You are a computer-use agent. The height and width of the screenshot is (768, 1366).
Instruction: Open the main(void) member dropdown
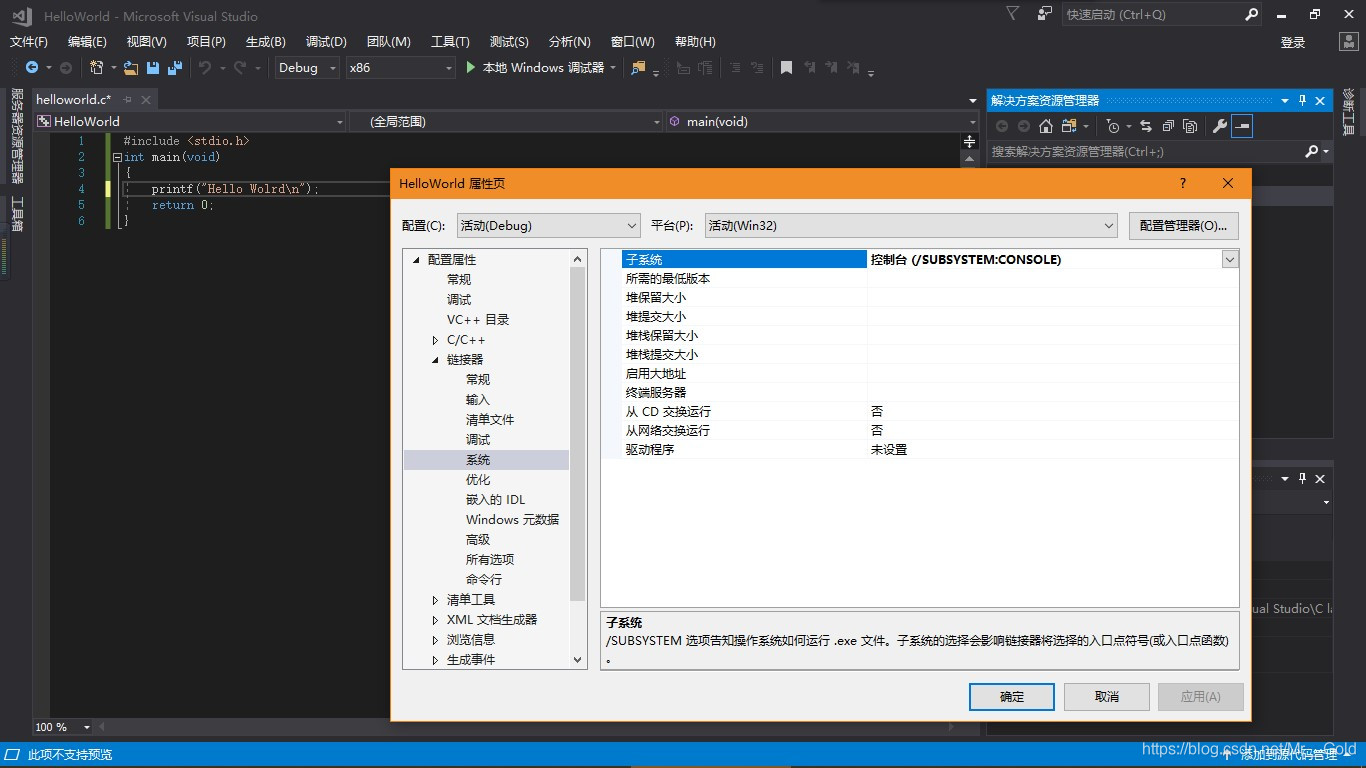[x=822, y=121]
